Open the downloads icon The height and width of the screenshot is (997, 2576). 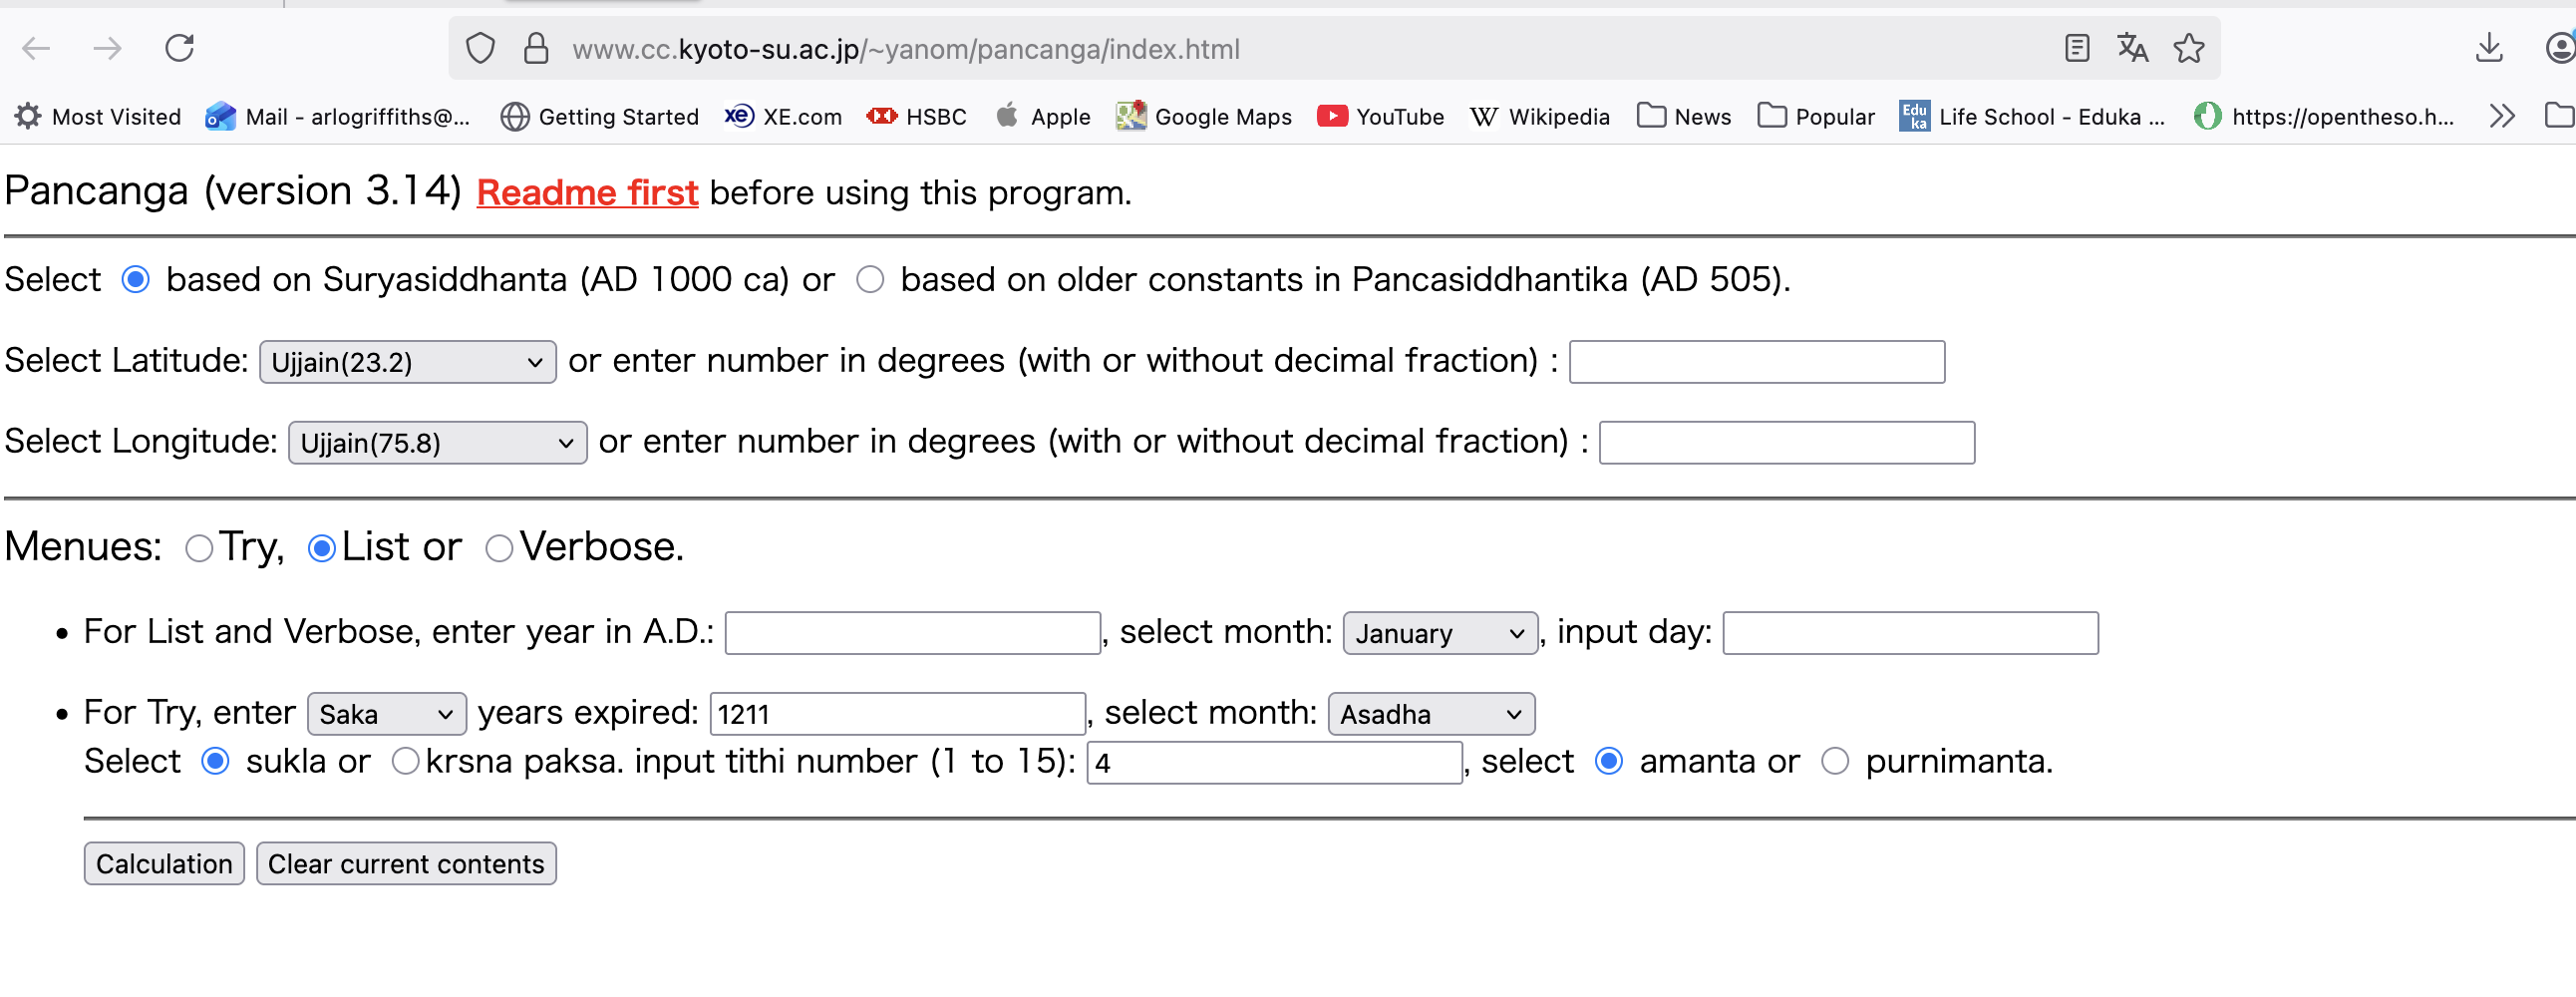tap(2488, 48)
